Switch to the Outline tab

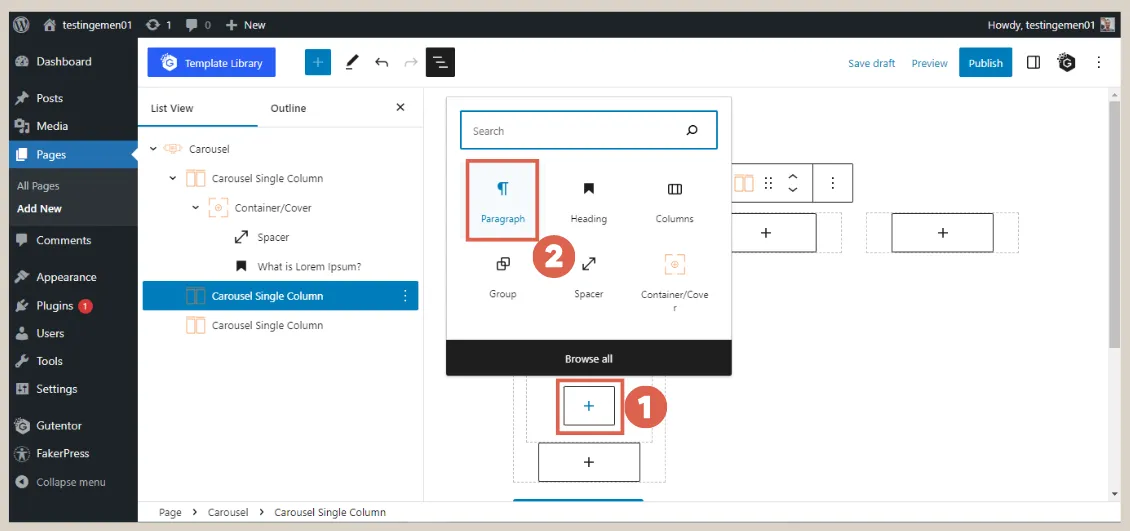[x=288, y=108]
